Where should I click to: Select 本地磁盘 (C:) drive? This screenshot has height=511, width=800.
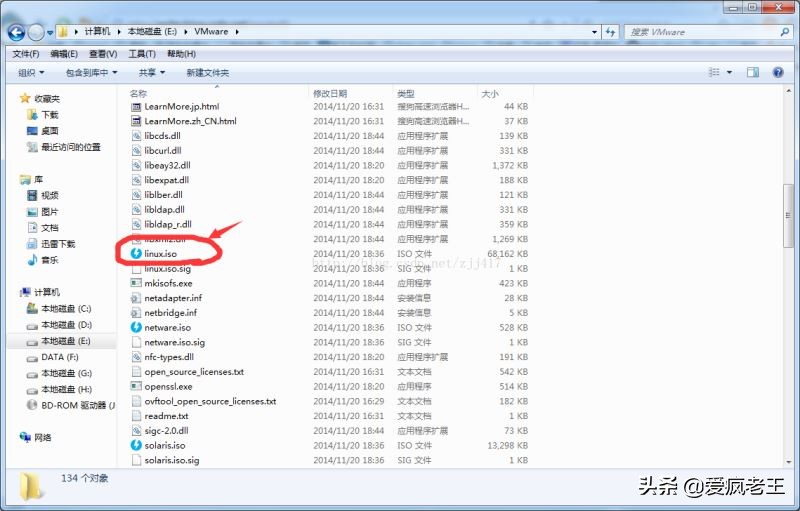coord(59,309)
